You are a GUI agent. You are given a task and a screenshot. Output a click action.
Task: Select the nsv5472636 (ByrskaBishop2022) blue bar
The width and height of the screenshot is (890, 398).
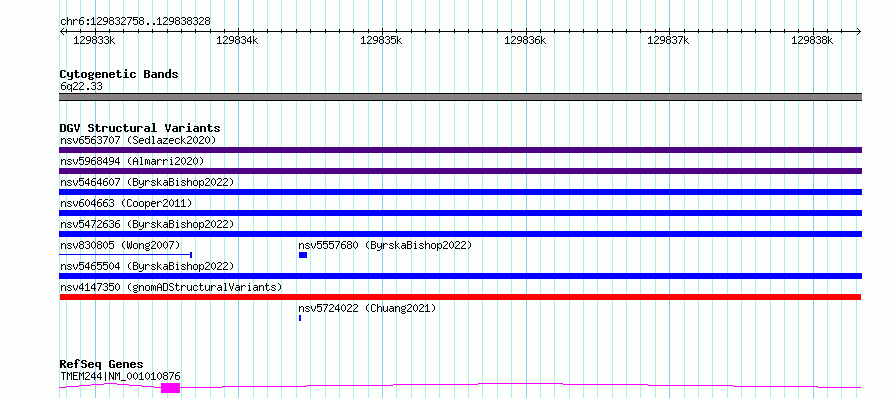pyautogui.click(x=460, y=234)
